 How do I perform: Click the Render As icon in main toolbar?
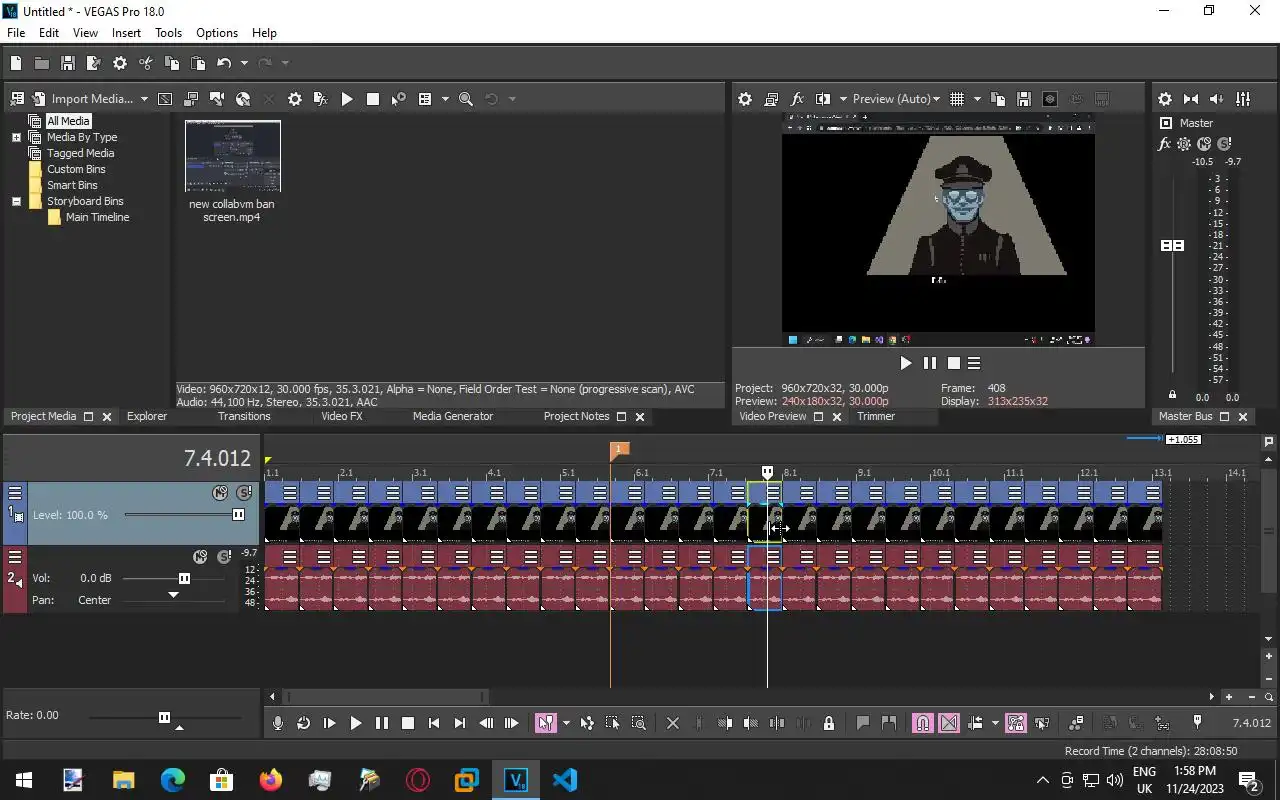click(x=94, y=63)
